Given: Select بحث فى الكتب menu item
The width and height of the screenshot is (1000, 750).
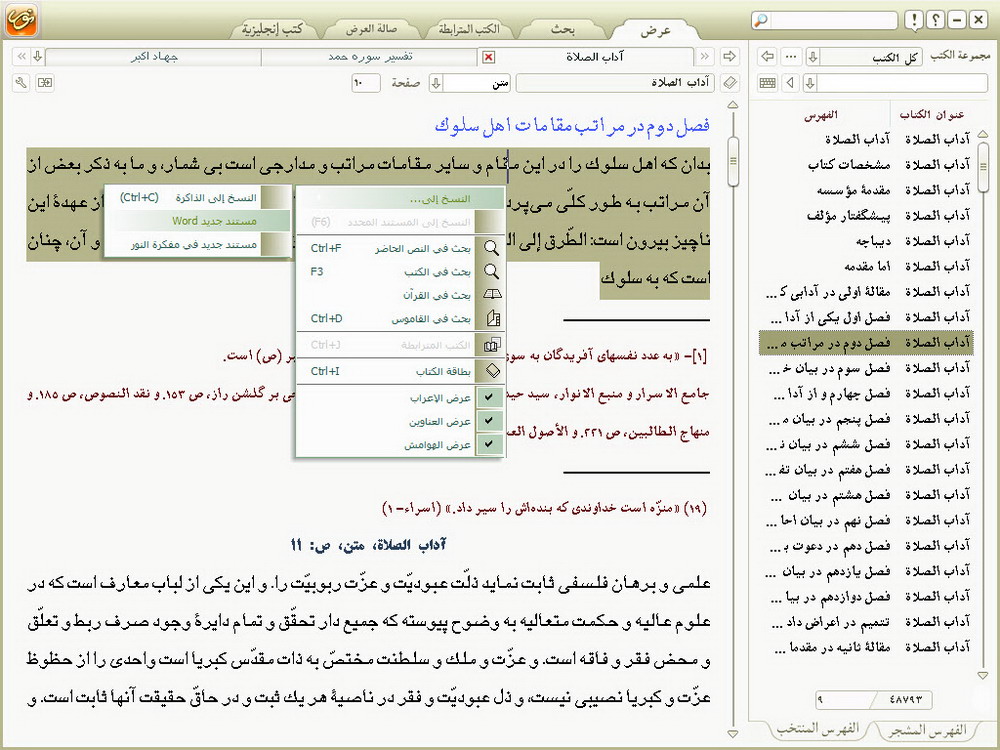Looking at the screenshot, I should pos(401,272).
